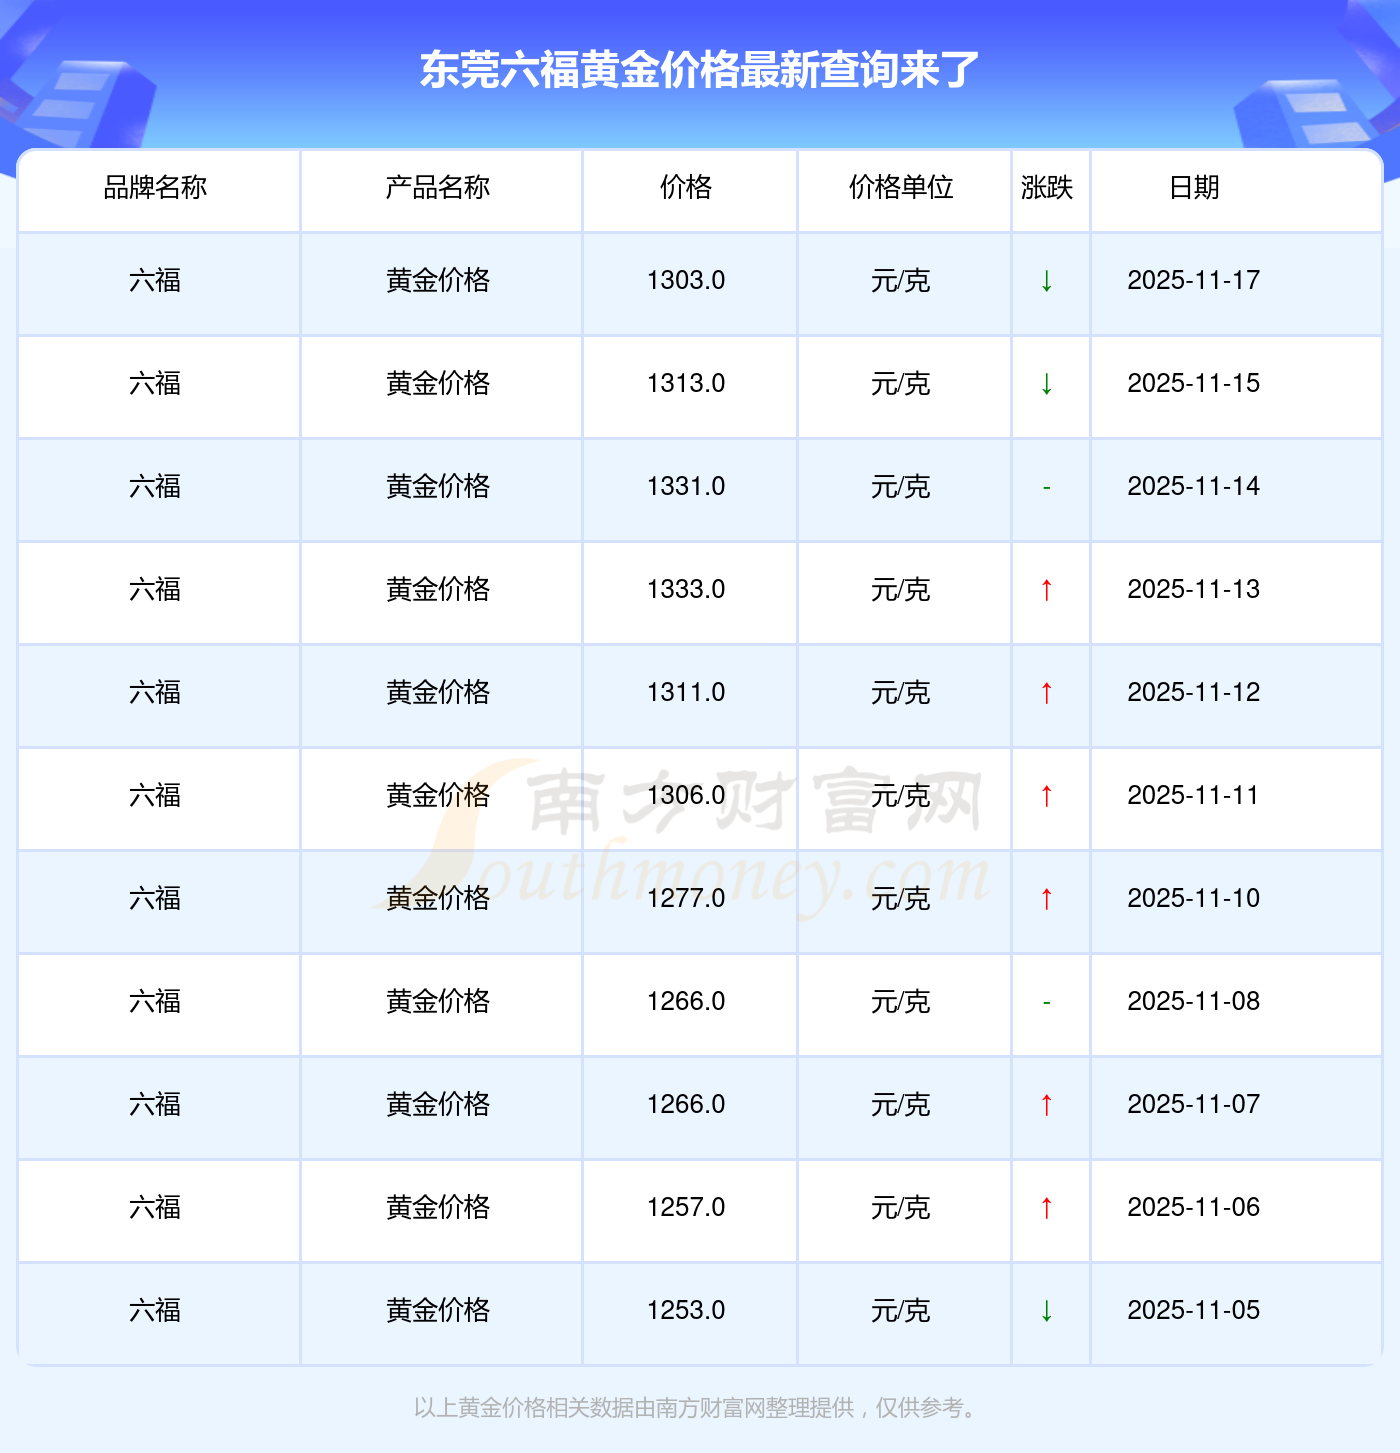Viewport: 1400px width, 1453px height.
Task: Click the red up arrow for 2025-11-06
Action: [1047, 1208]
